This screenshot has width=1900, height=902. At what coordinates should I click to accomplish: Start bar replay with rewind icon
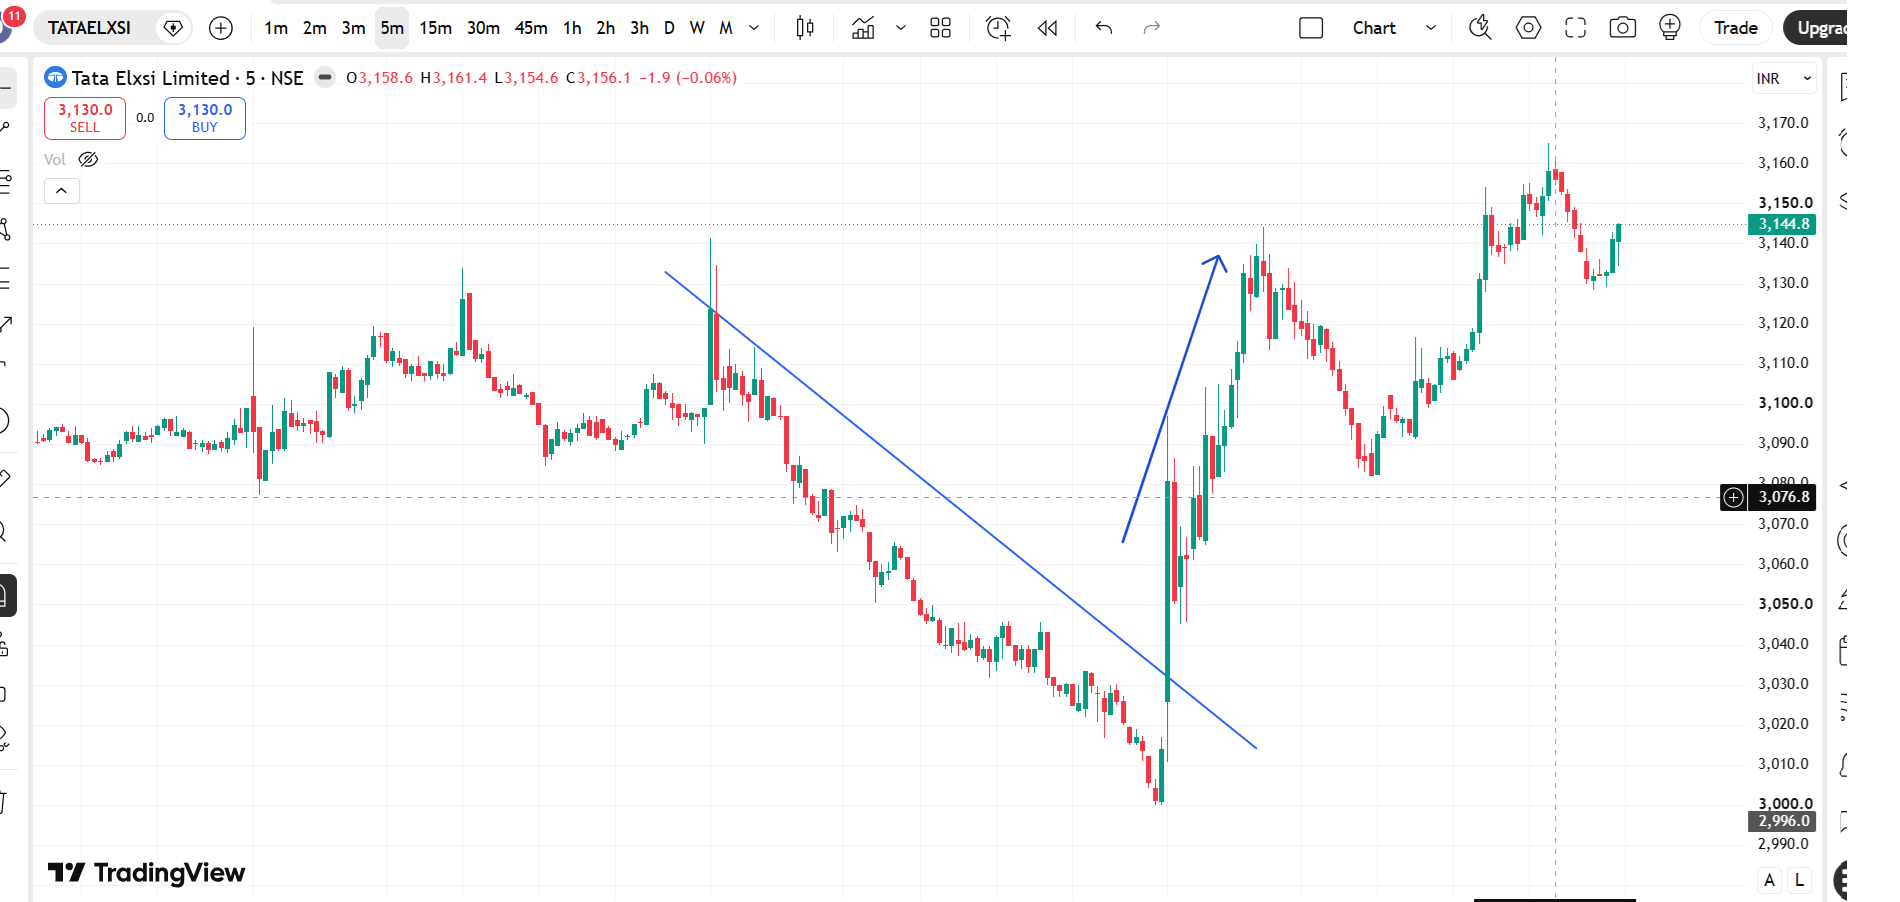tap(1047, 28)
